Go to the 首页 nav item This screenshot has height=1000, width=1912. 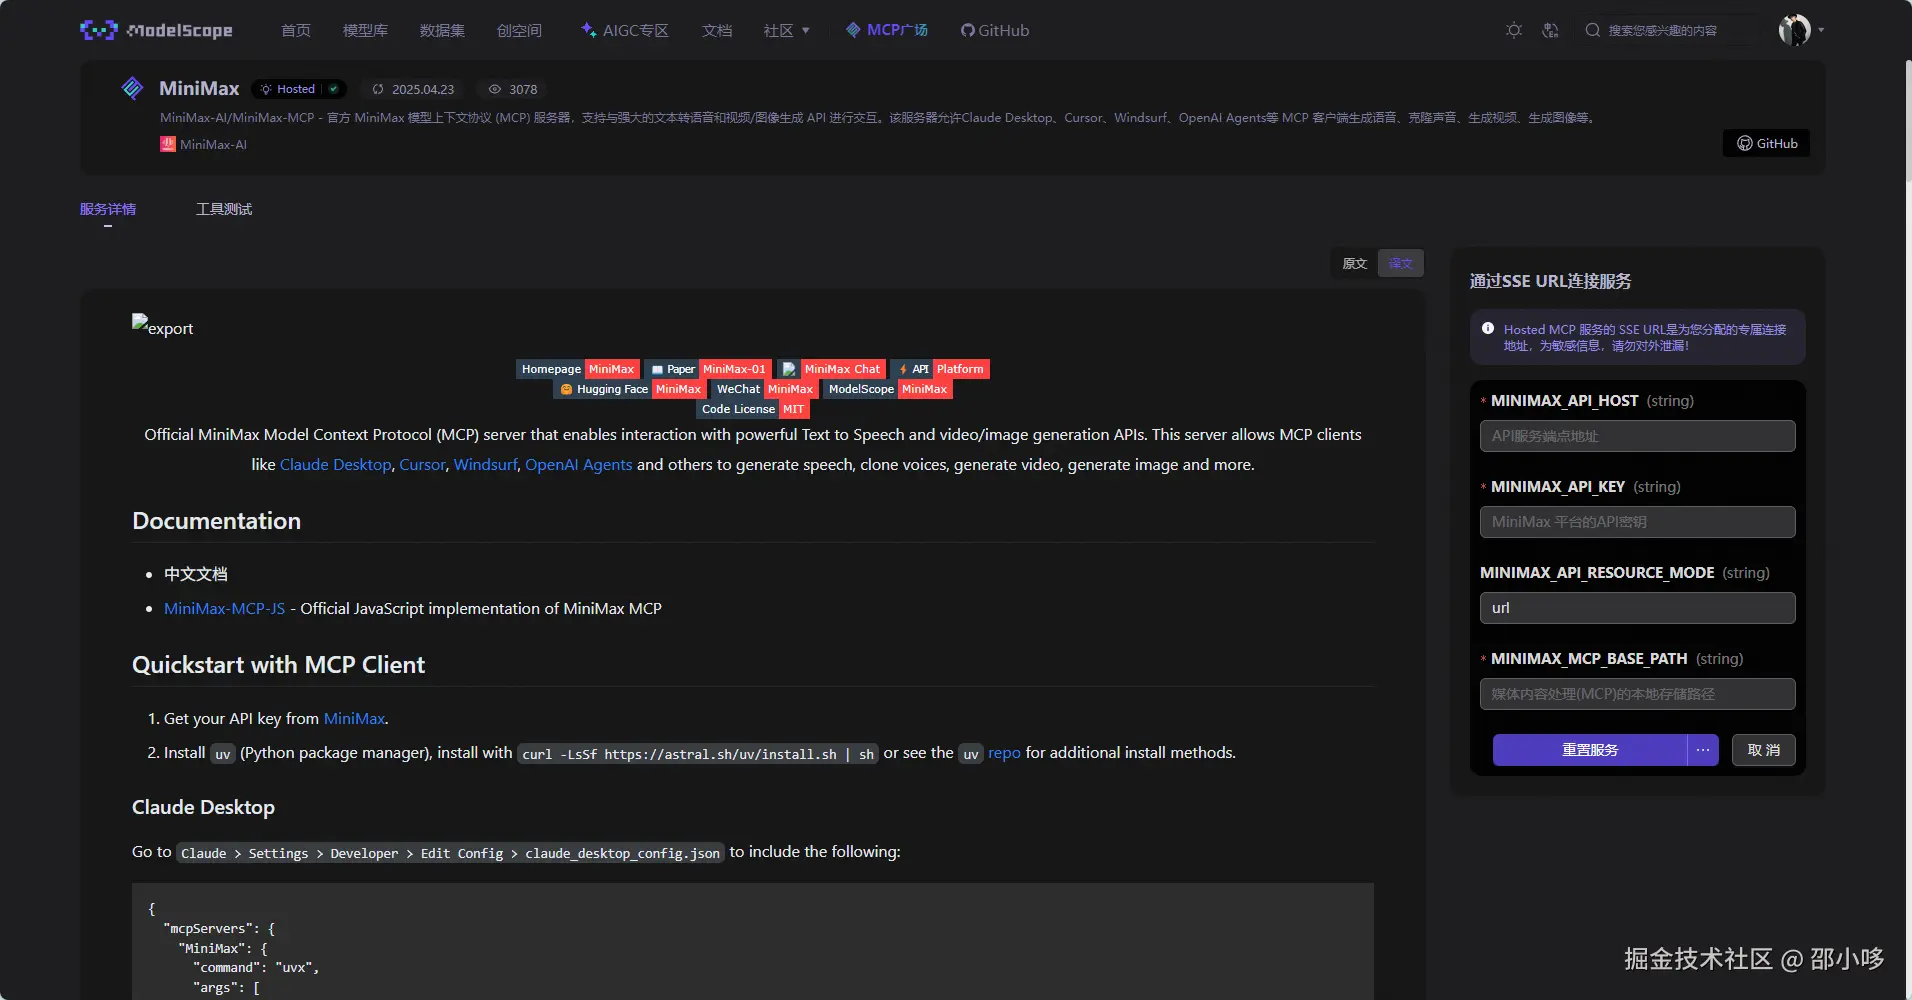point(296,30)
